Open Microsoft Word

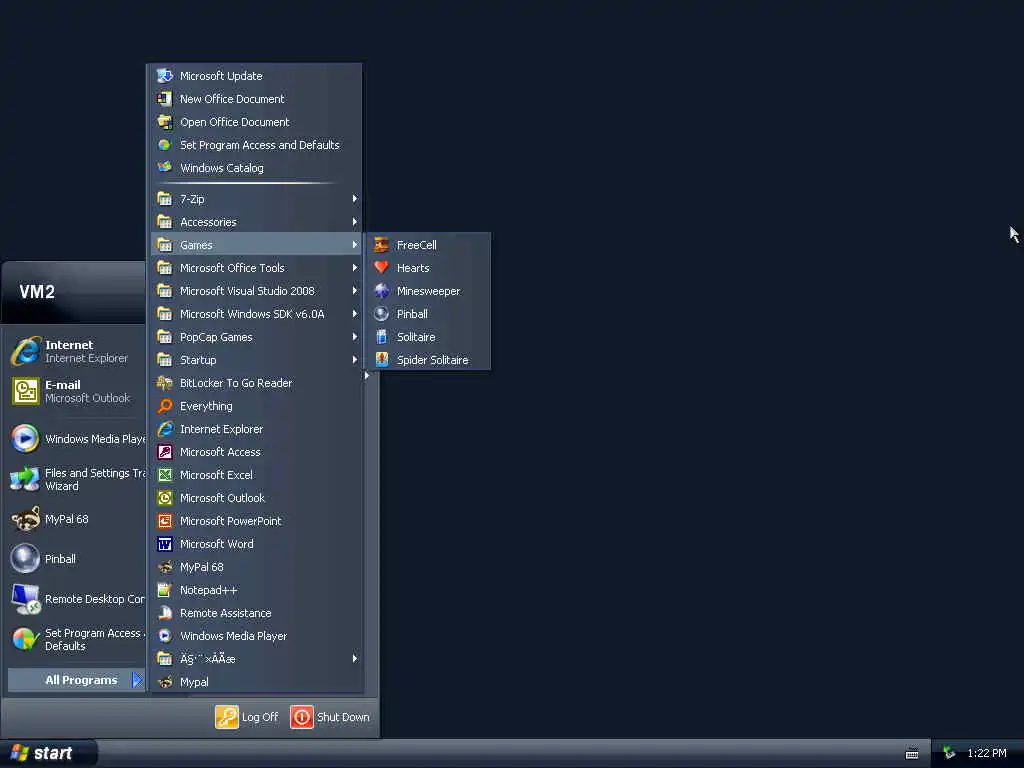point(256,544)
